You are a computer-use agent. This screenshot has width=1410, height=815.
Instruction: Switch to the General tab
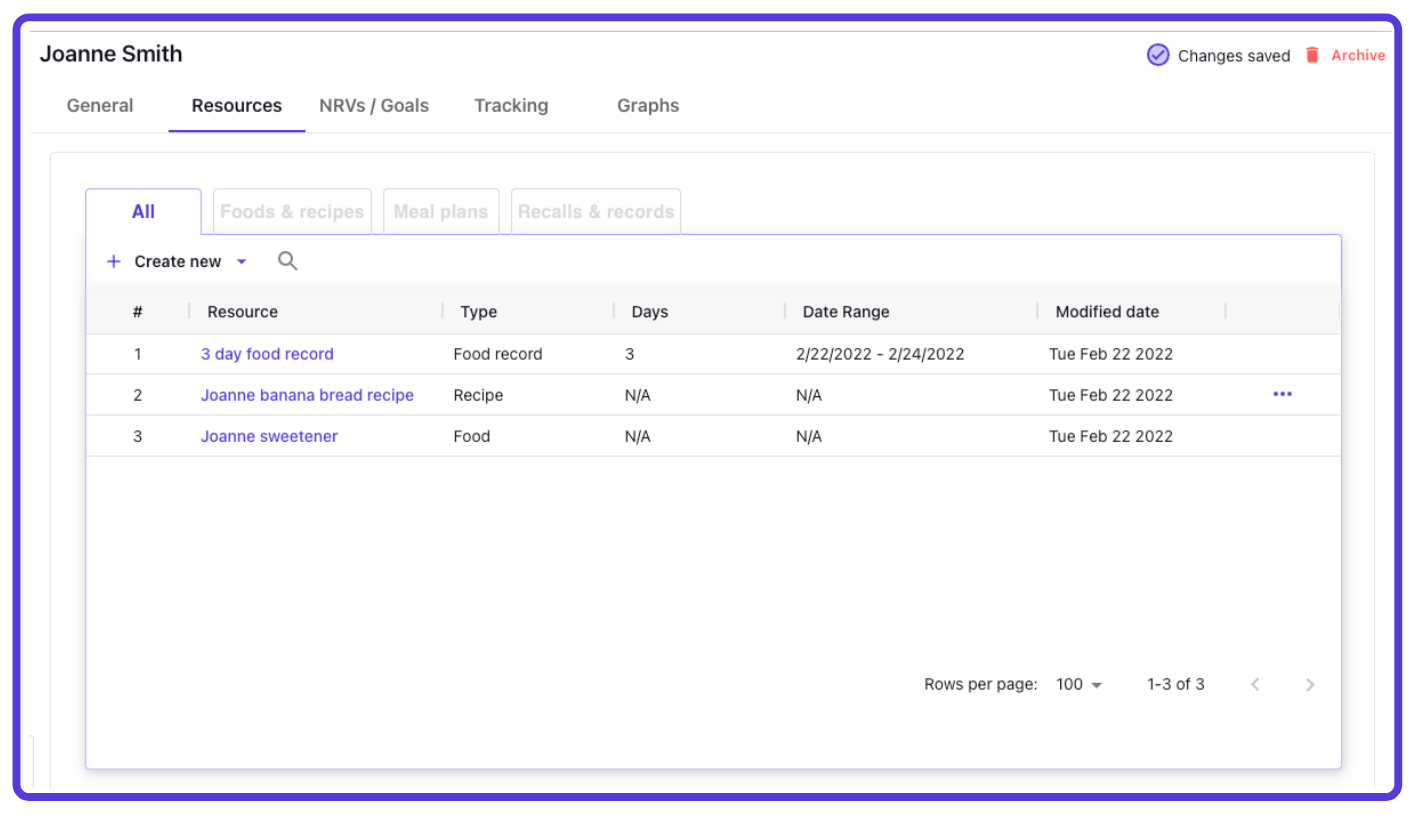(100, 105)
